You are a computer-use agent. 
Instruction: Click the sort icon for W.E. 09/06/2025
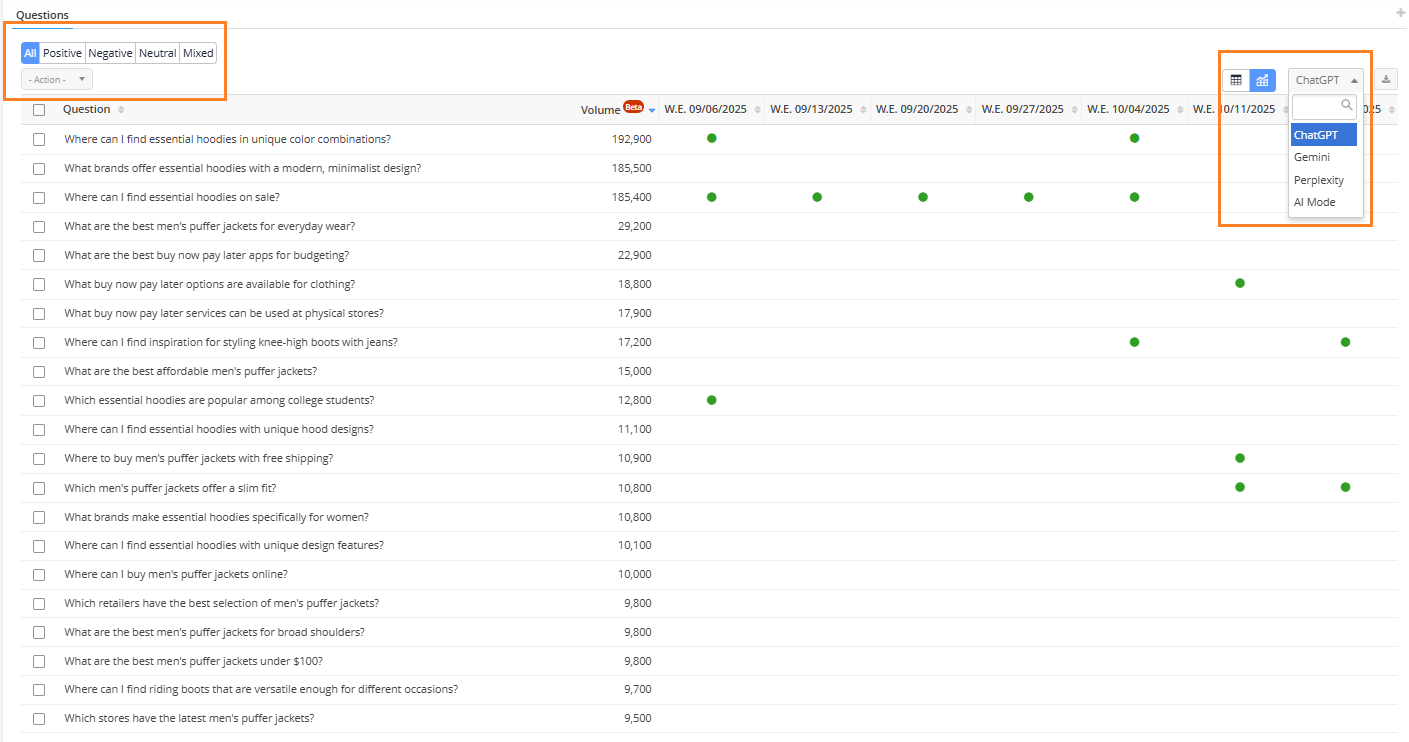click(757, 110)
